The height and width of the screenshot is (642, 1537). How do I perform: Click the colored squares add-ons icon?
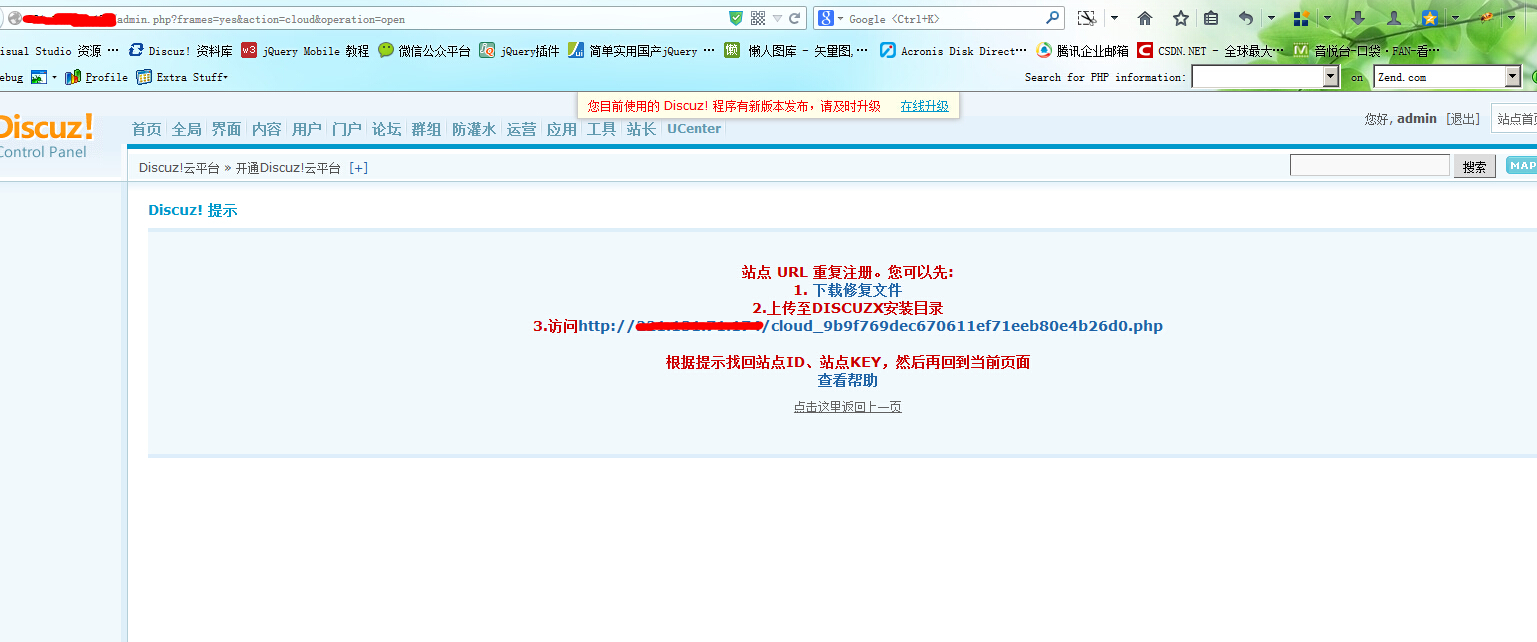click(1301, 18)
